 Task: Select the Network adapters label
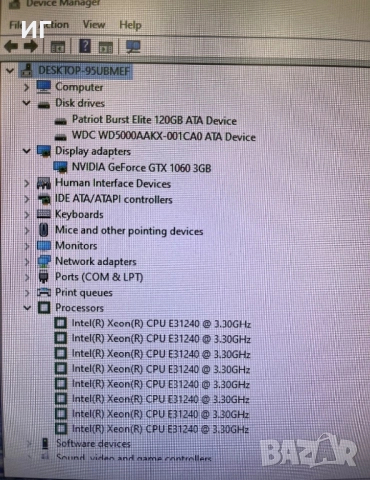(96, 261)
